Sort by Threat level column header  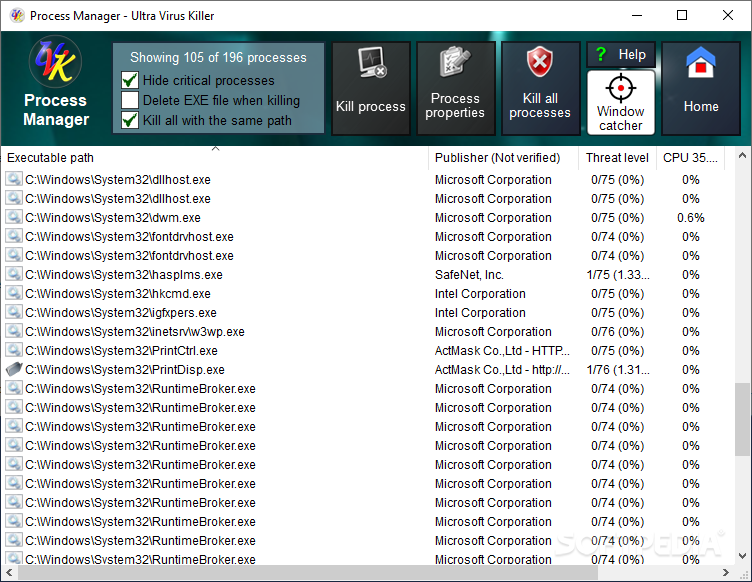click(x=617, y=158)
